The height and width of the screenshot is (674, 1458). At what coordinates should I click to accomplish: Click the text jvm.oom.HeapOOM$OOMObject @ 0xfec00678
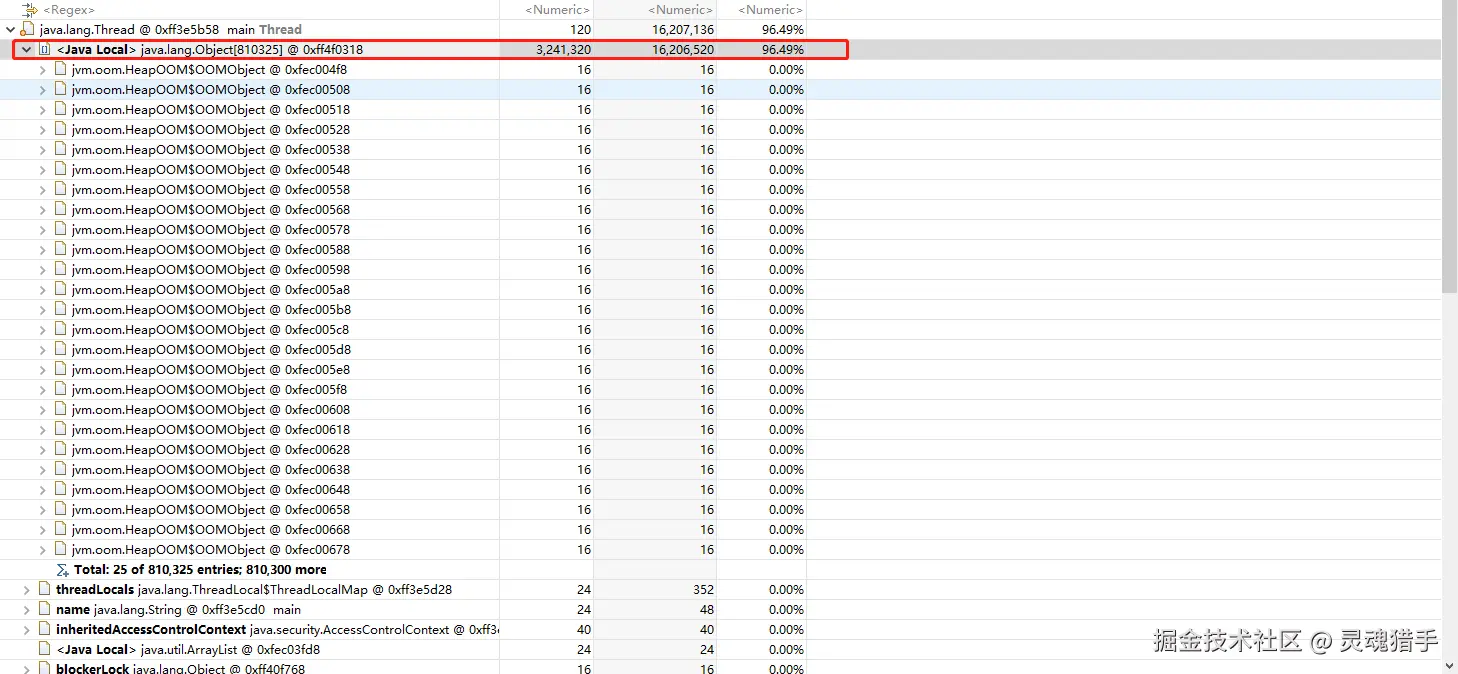click(211, 550)
